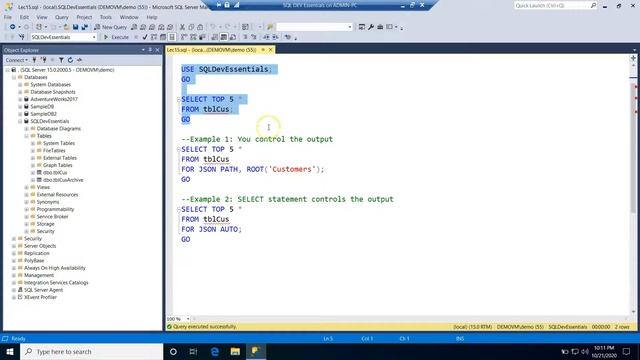The width and height of the screenshot is (640, 360).
Task: Click Comment out selected lines icon
Action: pos(245,37)
